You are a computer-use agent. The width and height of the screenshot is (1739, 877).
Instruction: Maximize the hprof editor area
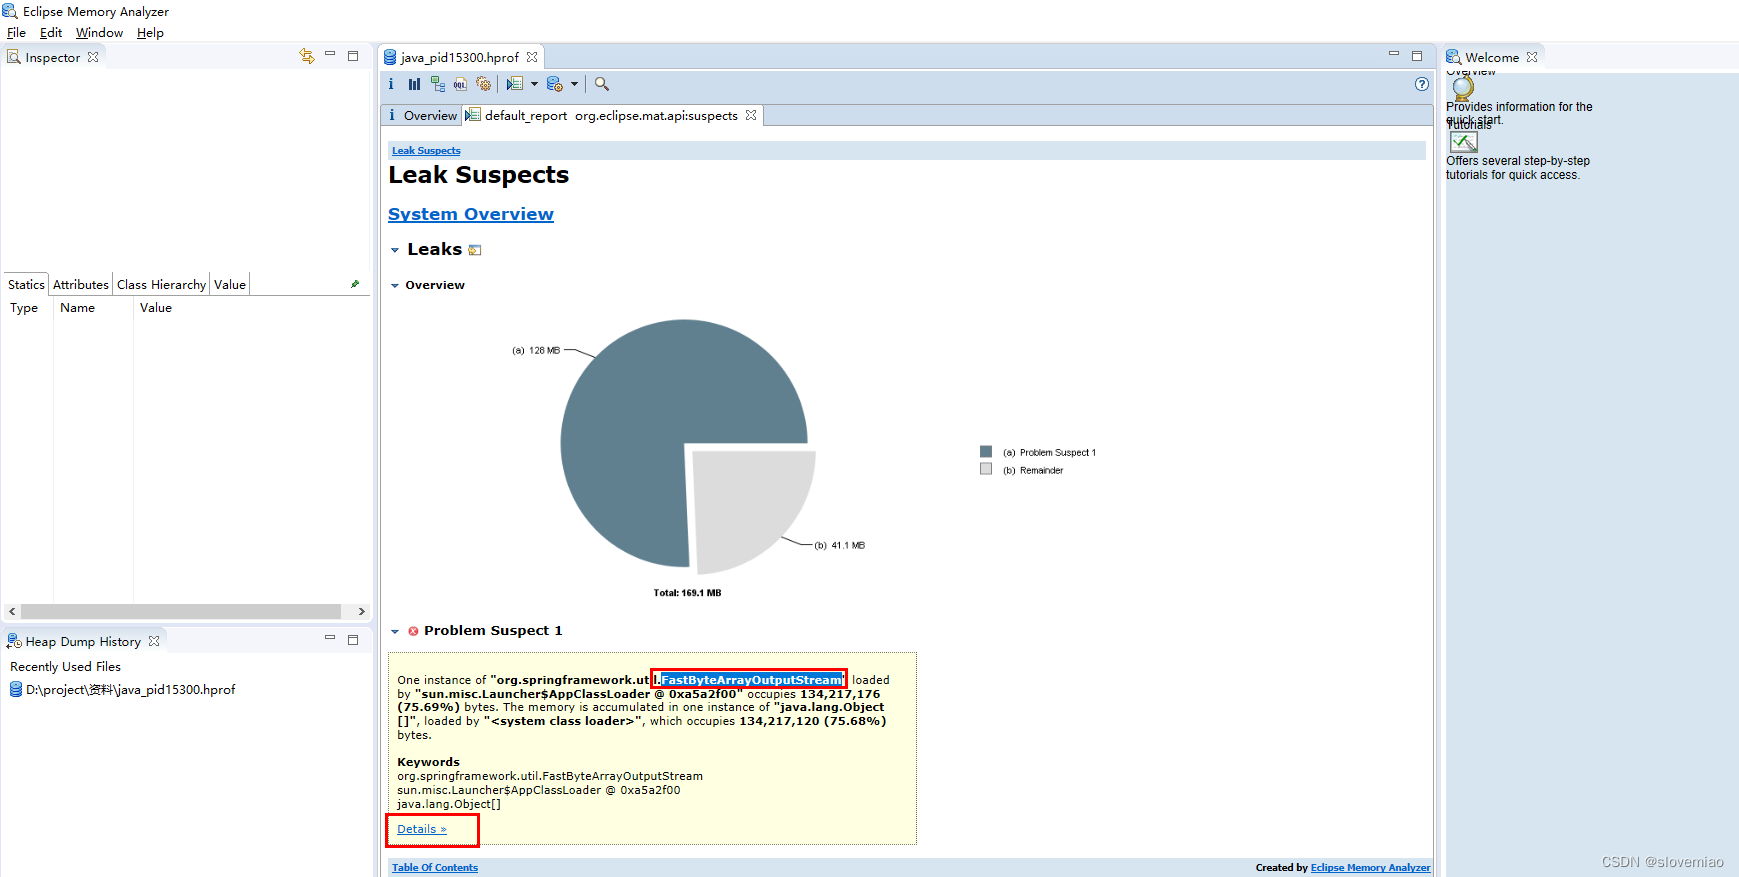[1417, 56]
